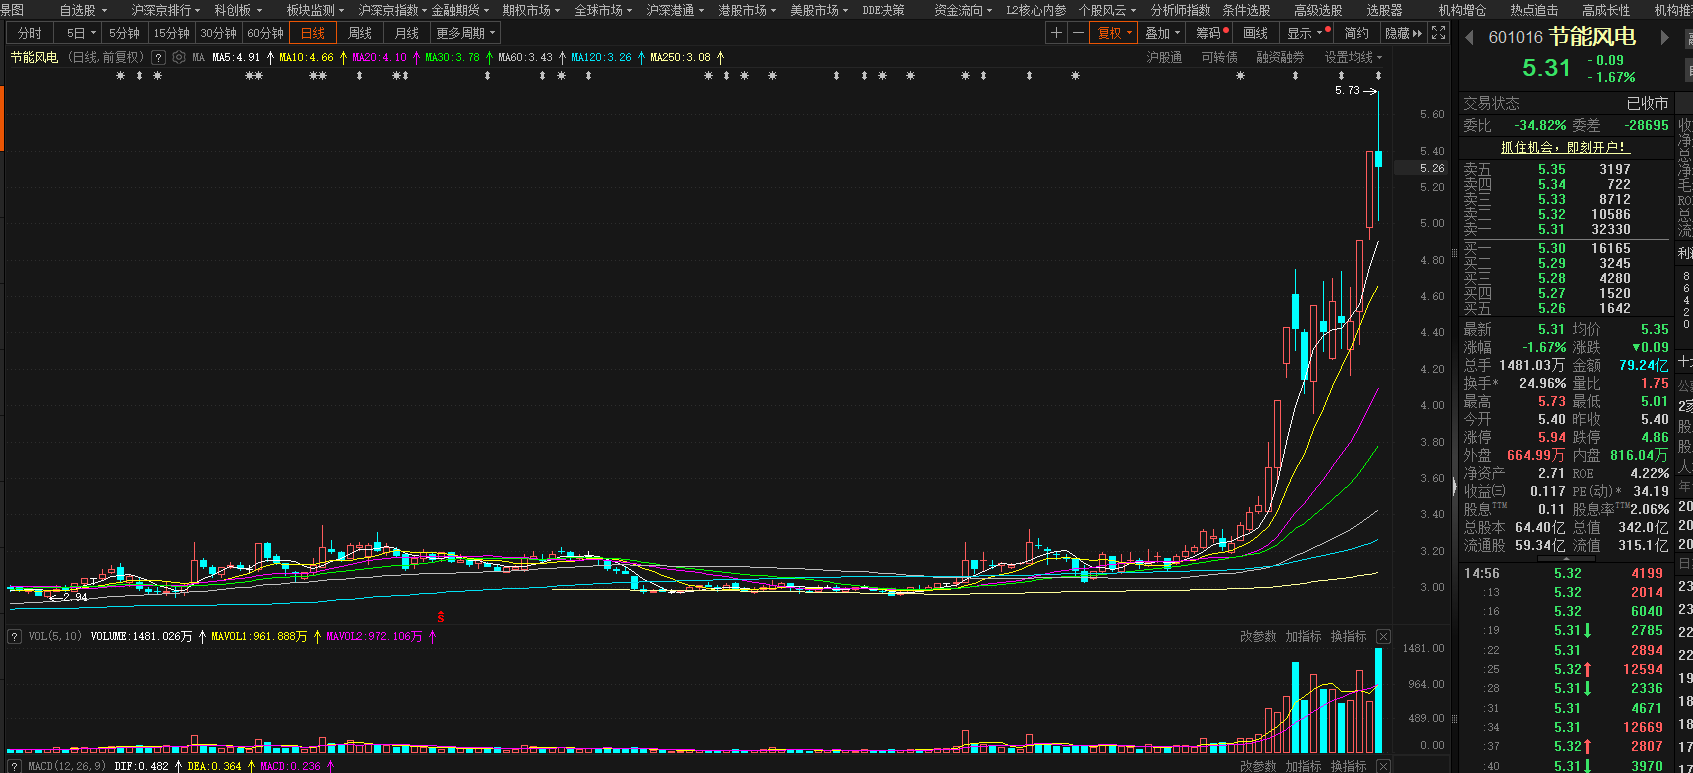This screenshot has height=773, width=1693.
Task: Open the 科创板 menu
Action: [238, 10]
